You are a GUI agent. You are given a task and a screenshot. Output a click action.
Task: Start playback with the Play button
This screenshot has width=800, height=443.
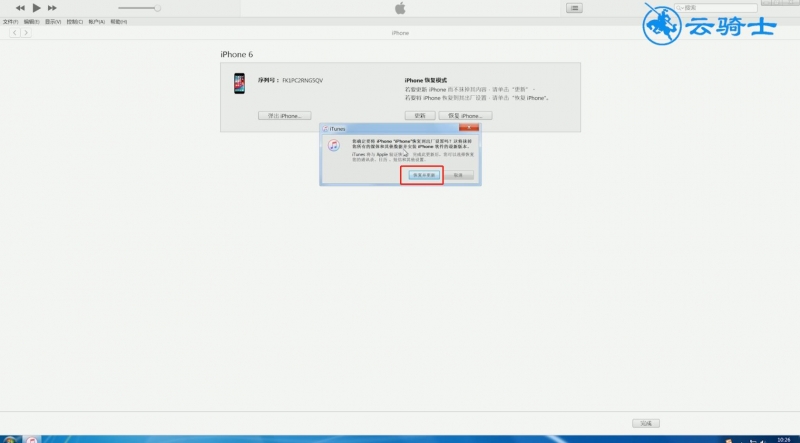coord(36,8)
